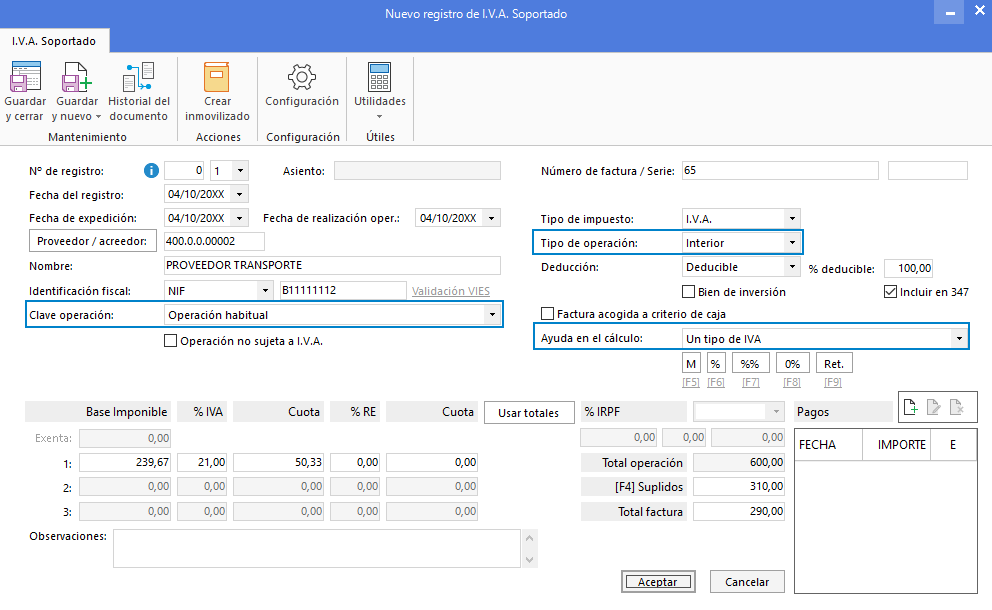Click the Observaciones scroll up arrow
992x610 pixels.
(x=530, y=538)
